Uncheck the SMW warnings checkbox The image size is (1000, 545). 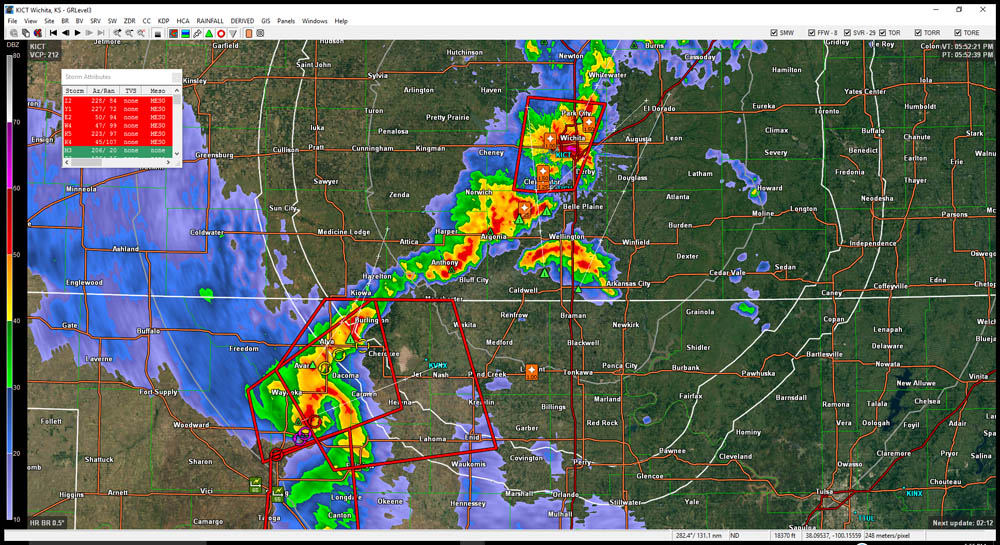775,33
